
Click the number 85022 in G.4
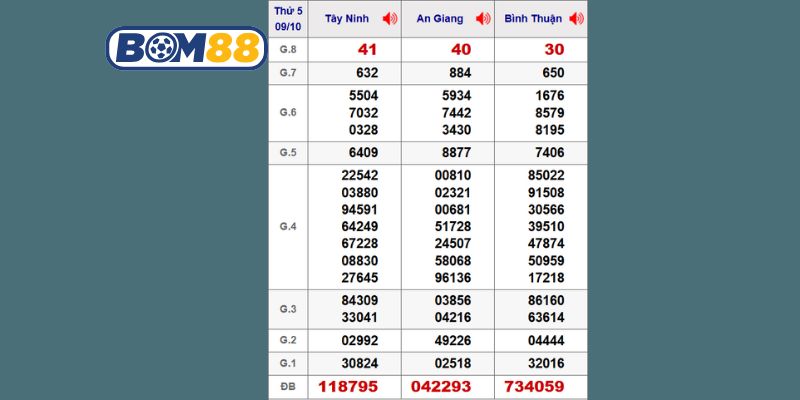[x=546, y=176]
